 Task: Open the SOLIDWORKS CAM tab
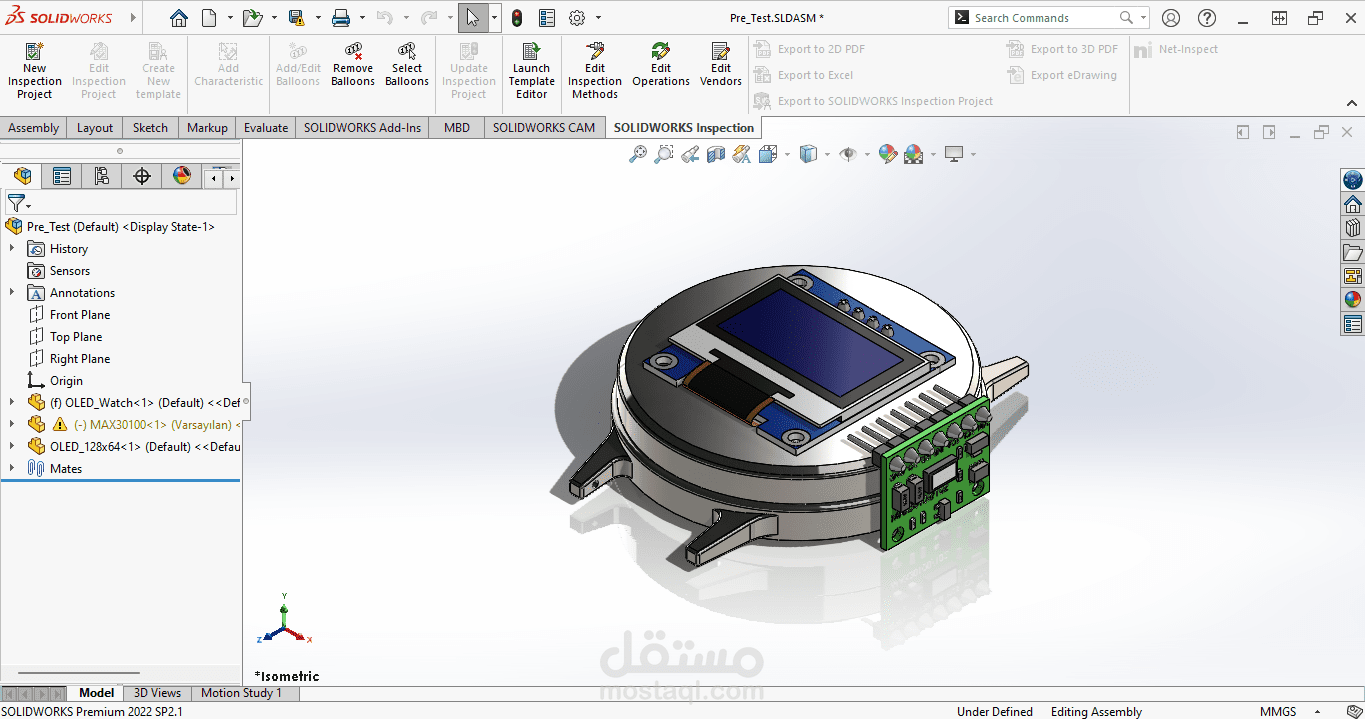(x=544, y=127)
